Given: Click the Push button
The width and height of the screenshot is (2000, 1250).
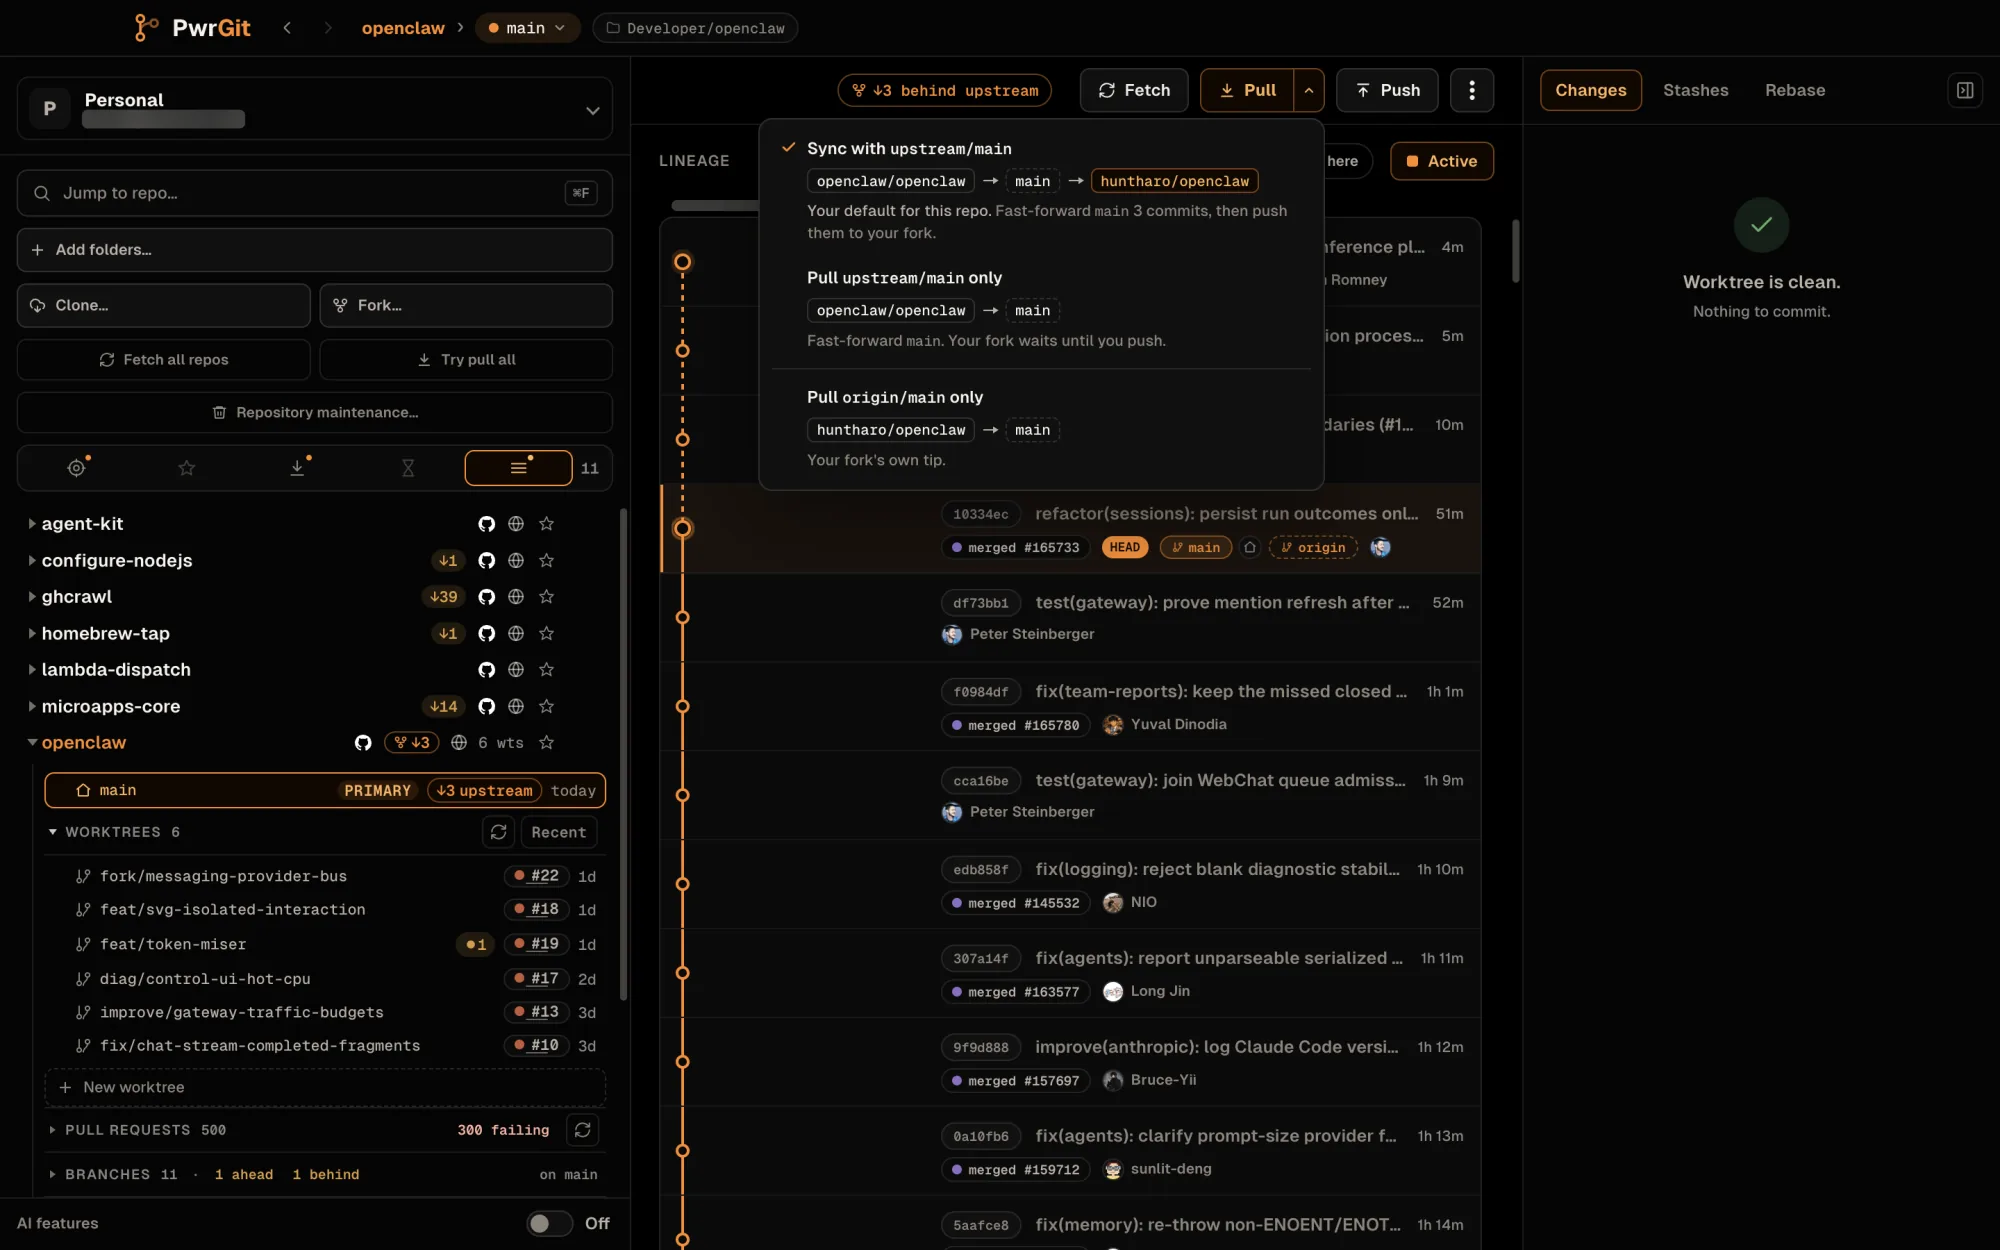Looking at the screenshot, I should [1387, 90].
